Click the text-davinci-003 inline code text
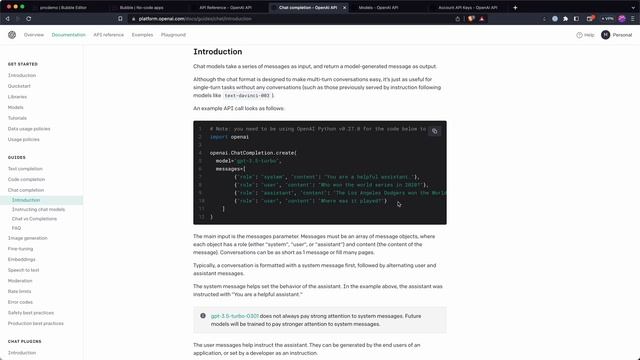640x360 pixels. point(247,96)
